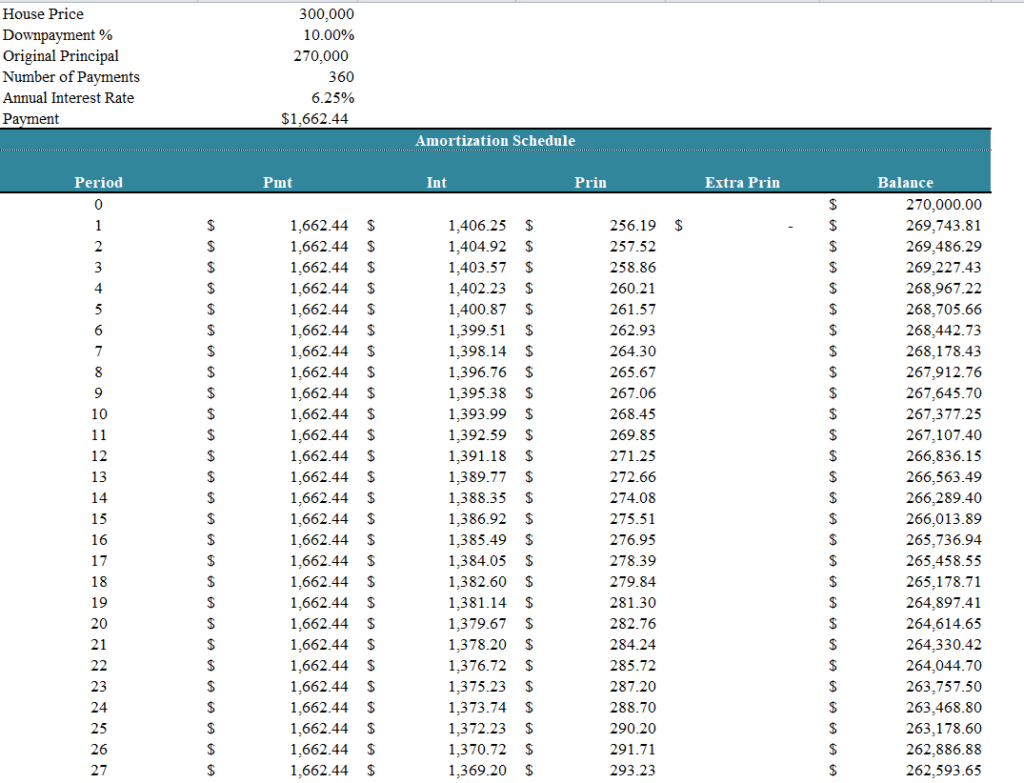Click interest value 1,379.67
1024x783 pixels.
[477, 624]
